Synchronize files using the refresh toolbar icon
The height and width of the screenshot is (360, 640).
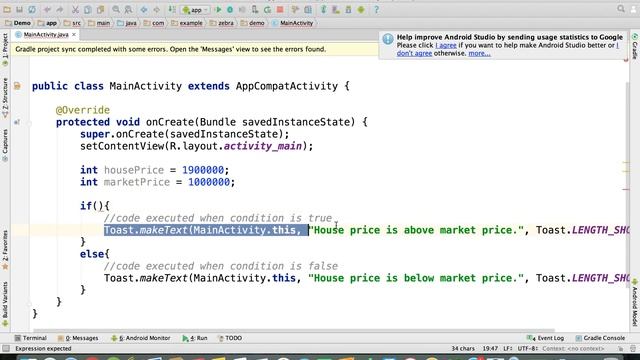click(32, 9)
